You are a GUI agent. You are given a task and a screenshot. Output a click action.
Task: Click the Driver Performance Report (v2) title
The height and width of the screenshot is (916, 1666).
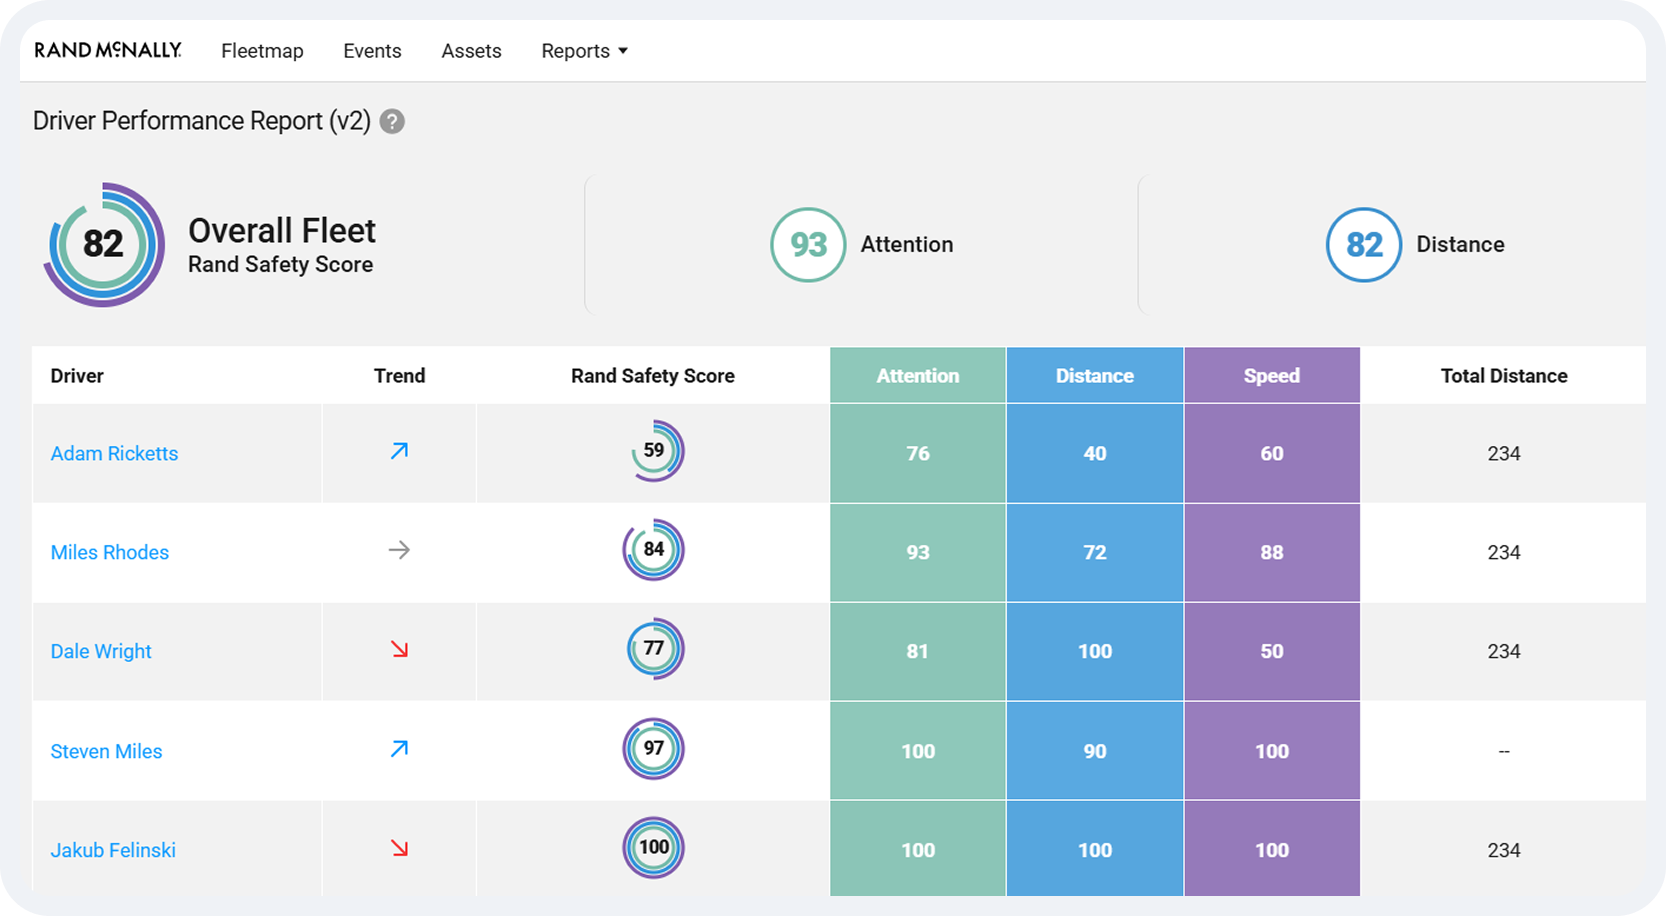tap(202, 121)
